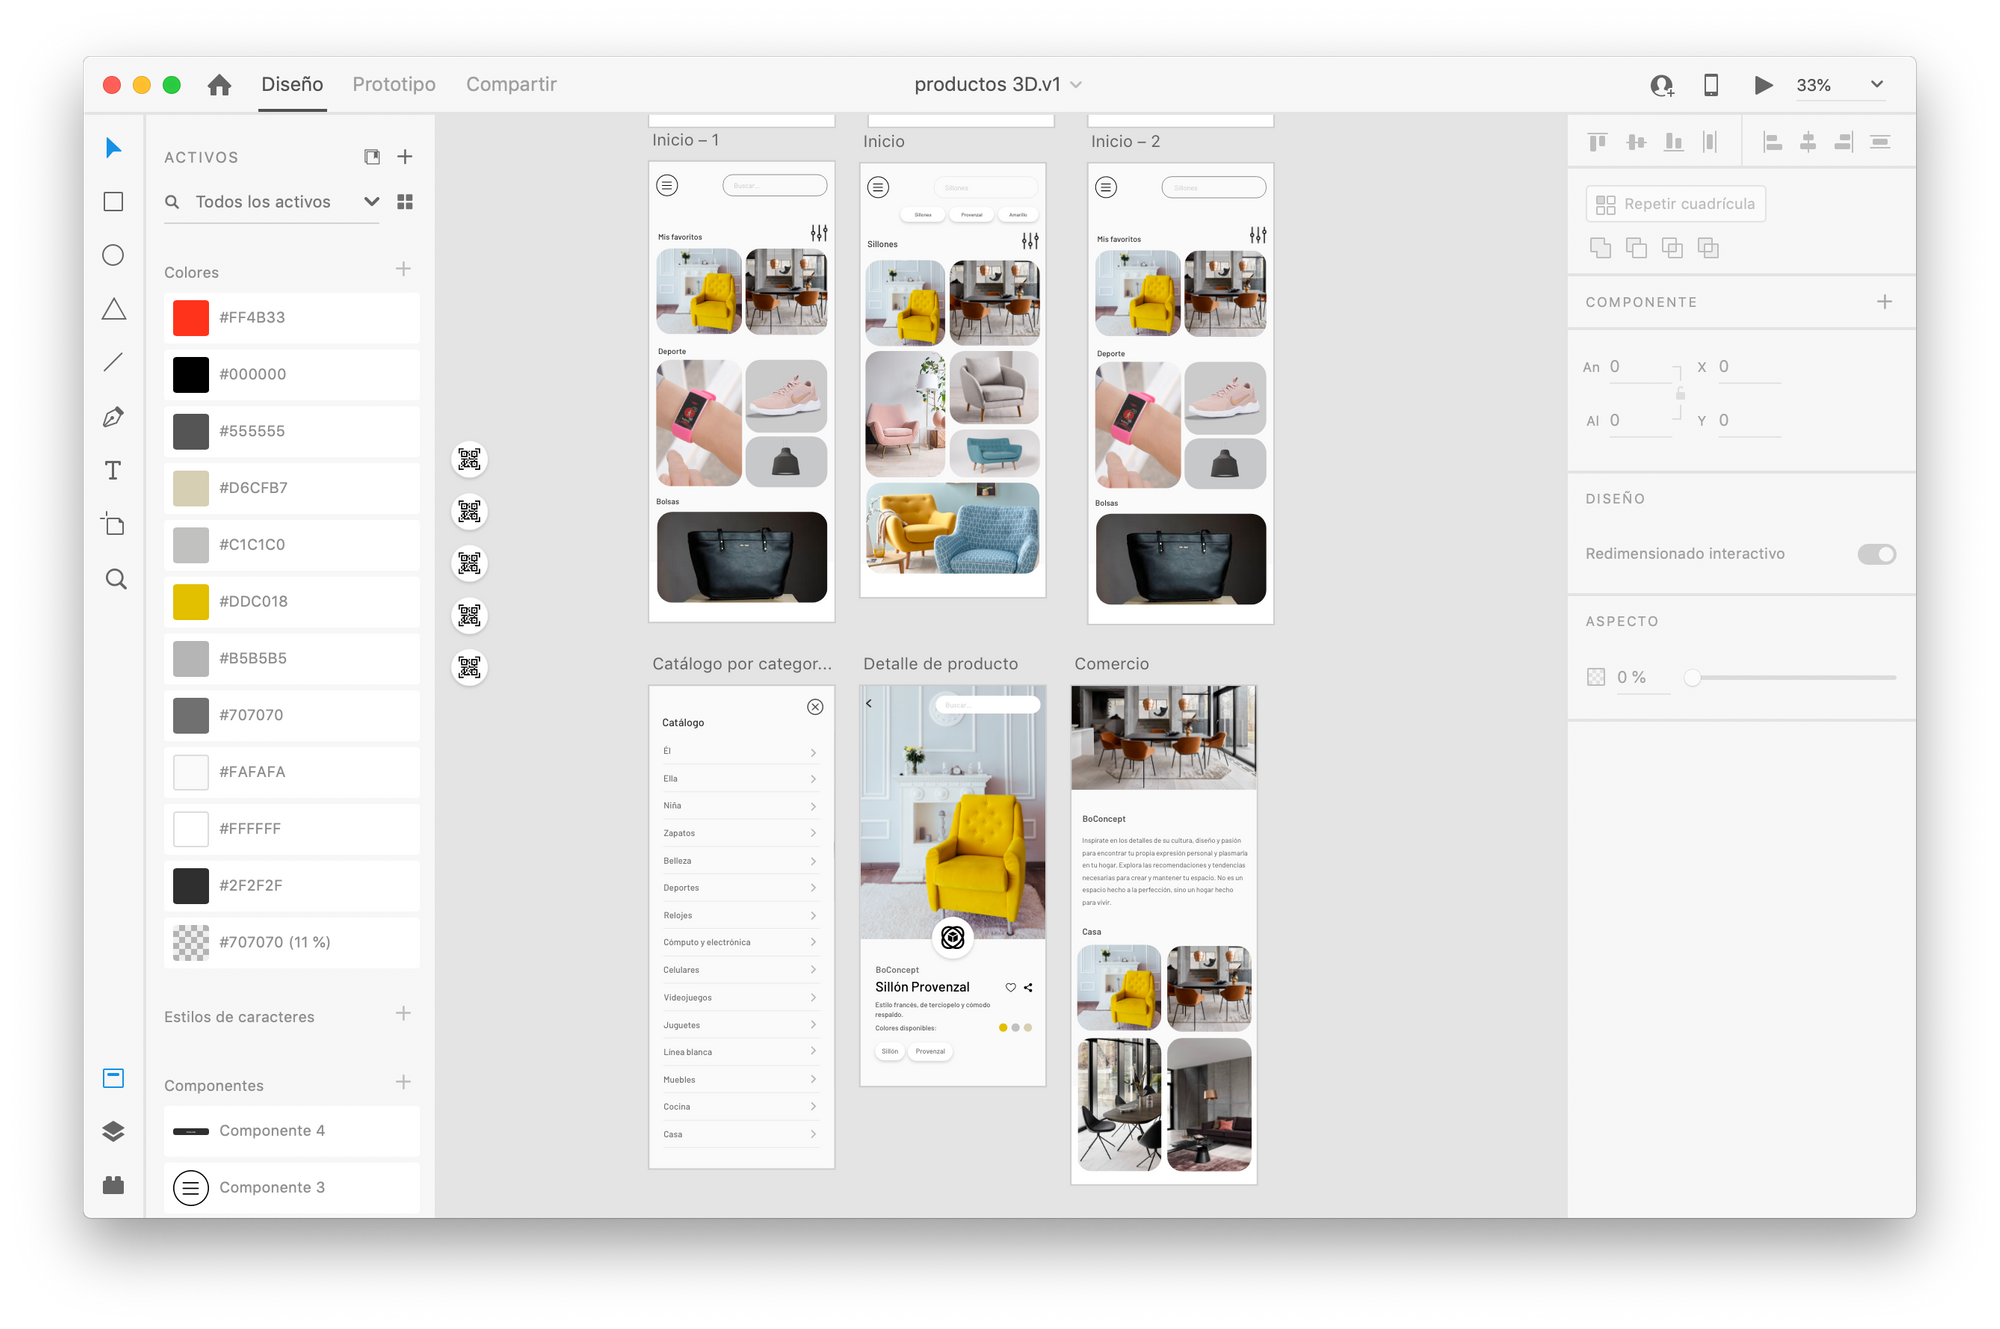Click the align top icon
The width and height of the screenshot is (2000, 1329).
1598,142
